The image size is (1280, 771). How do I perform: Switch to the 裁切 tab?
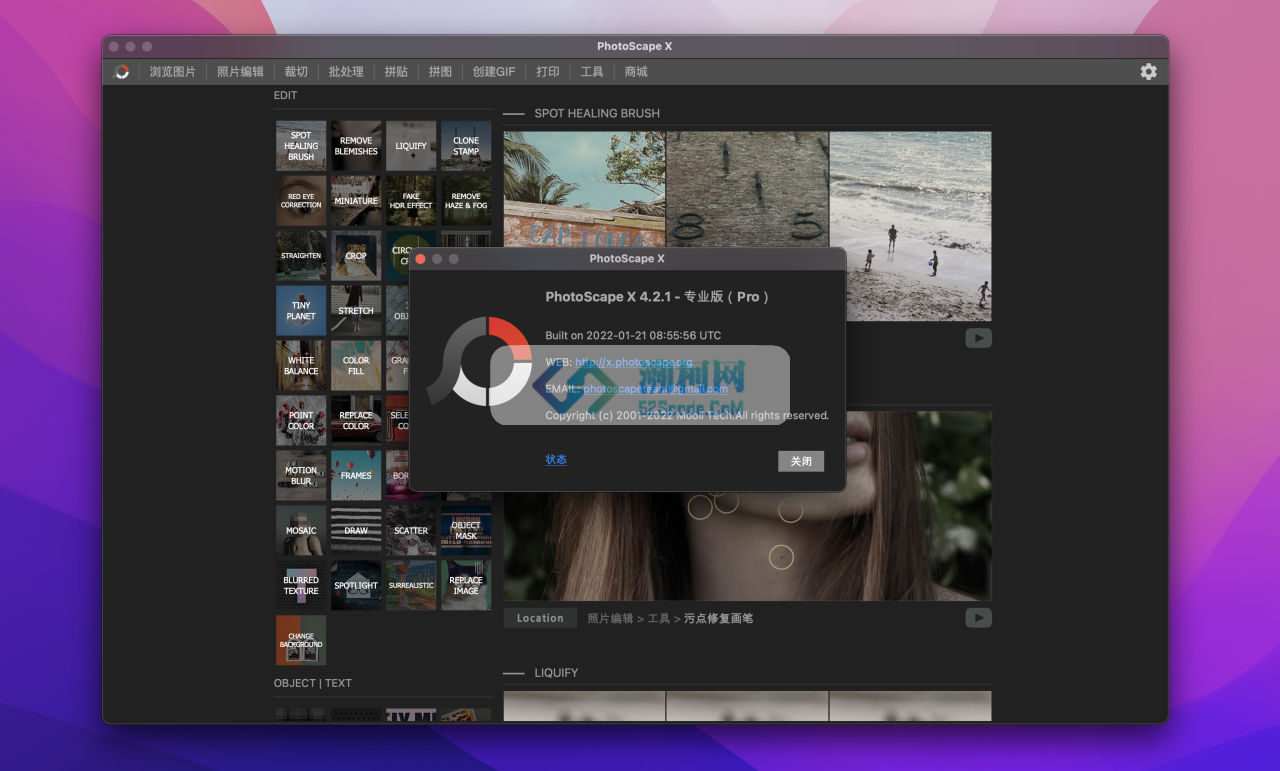pos(296,72)
